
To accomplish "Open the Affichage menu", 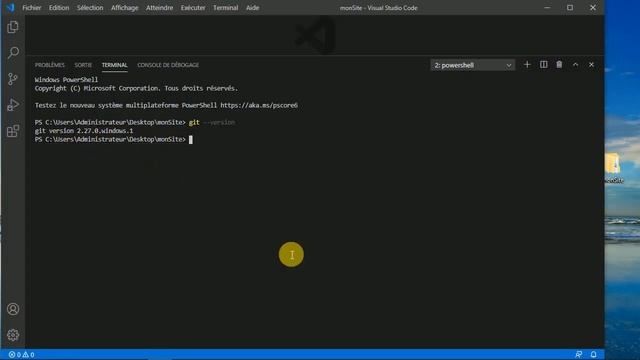I will tap(124, 8).
